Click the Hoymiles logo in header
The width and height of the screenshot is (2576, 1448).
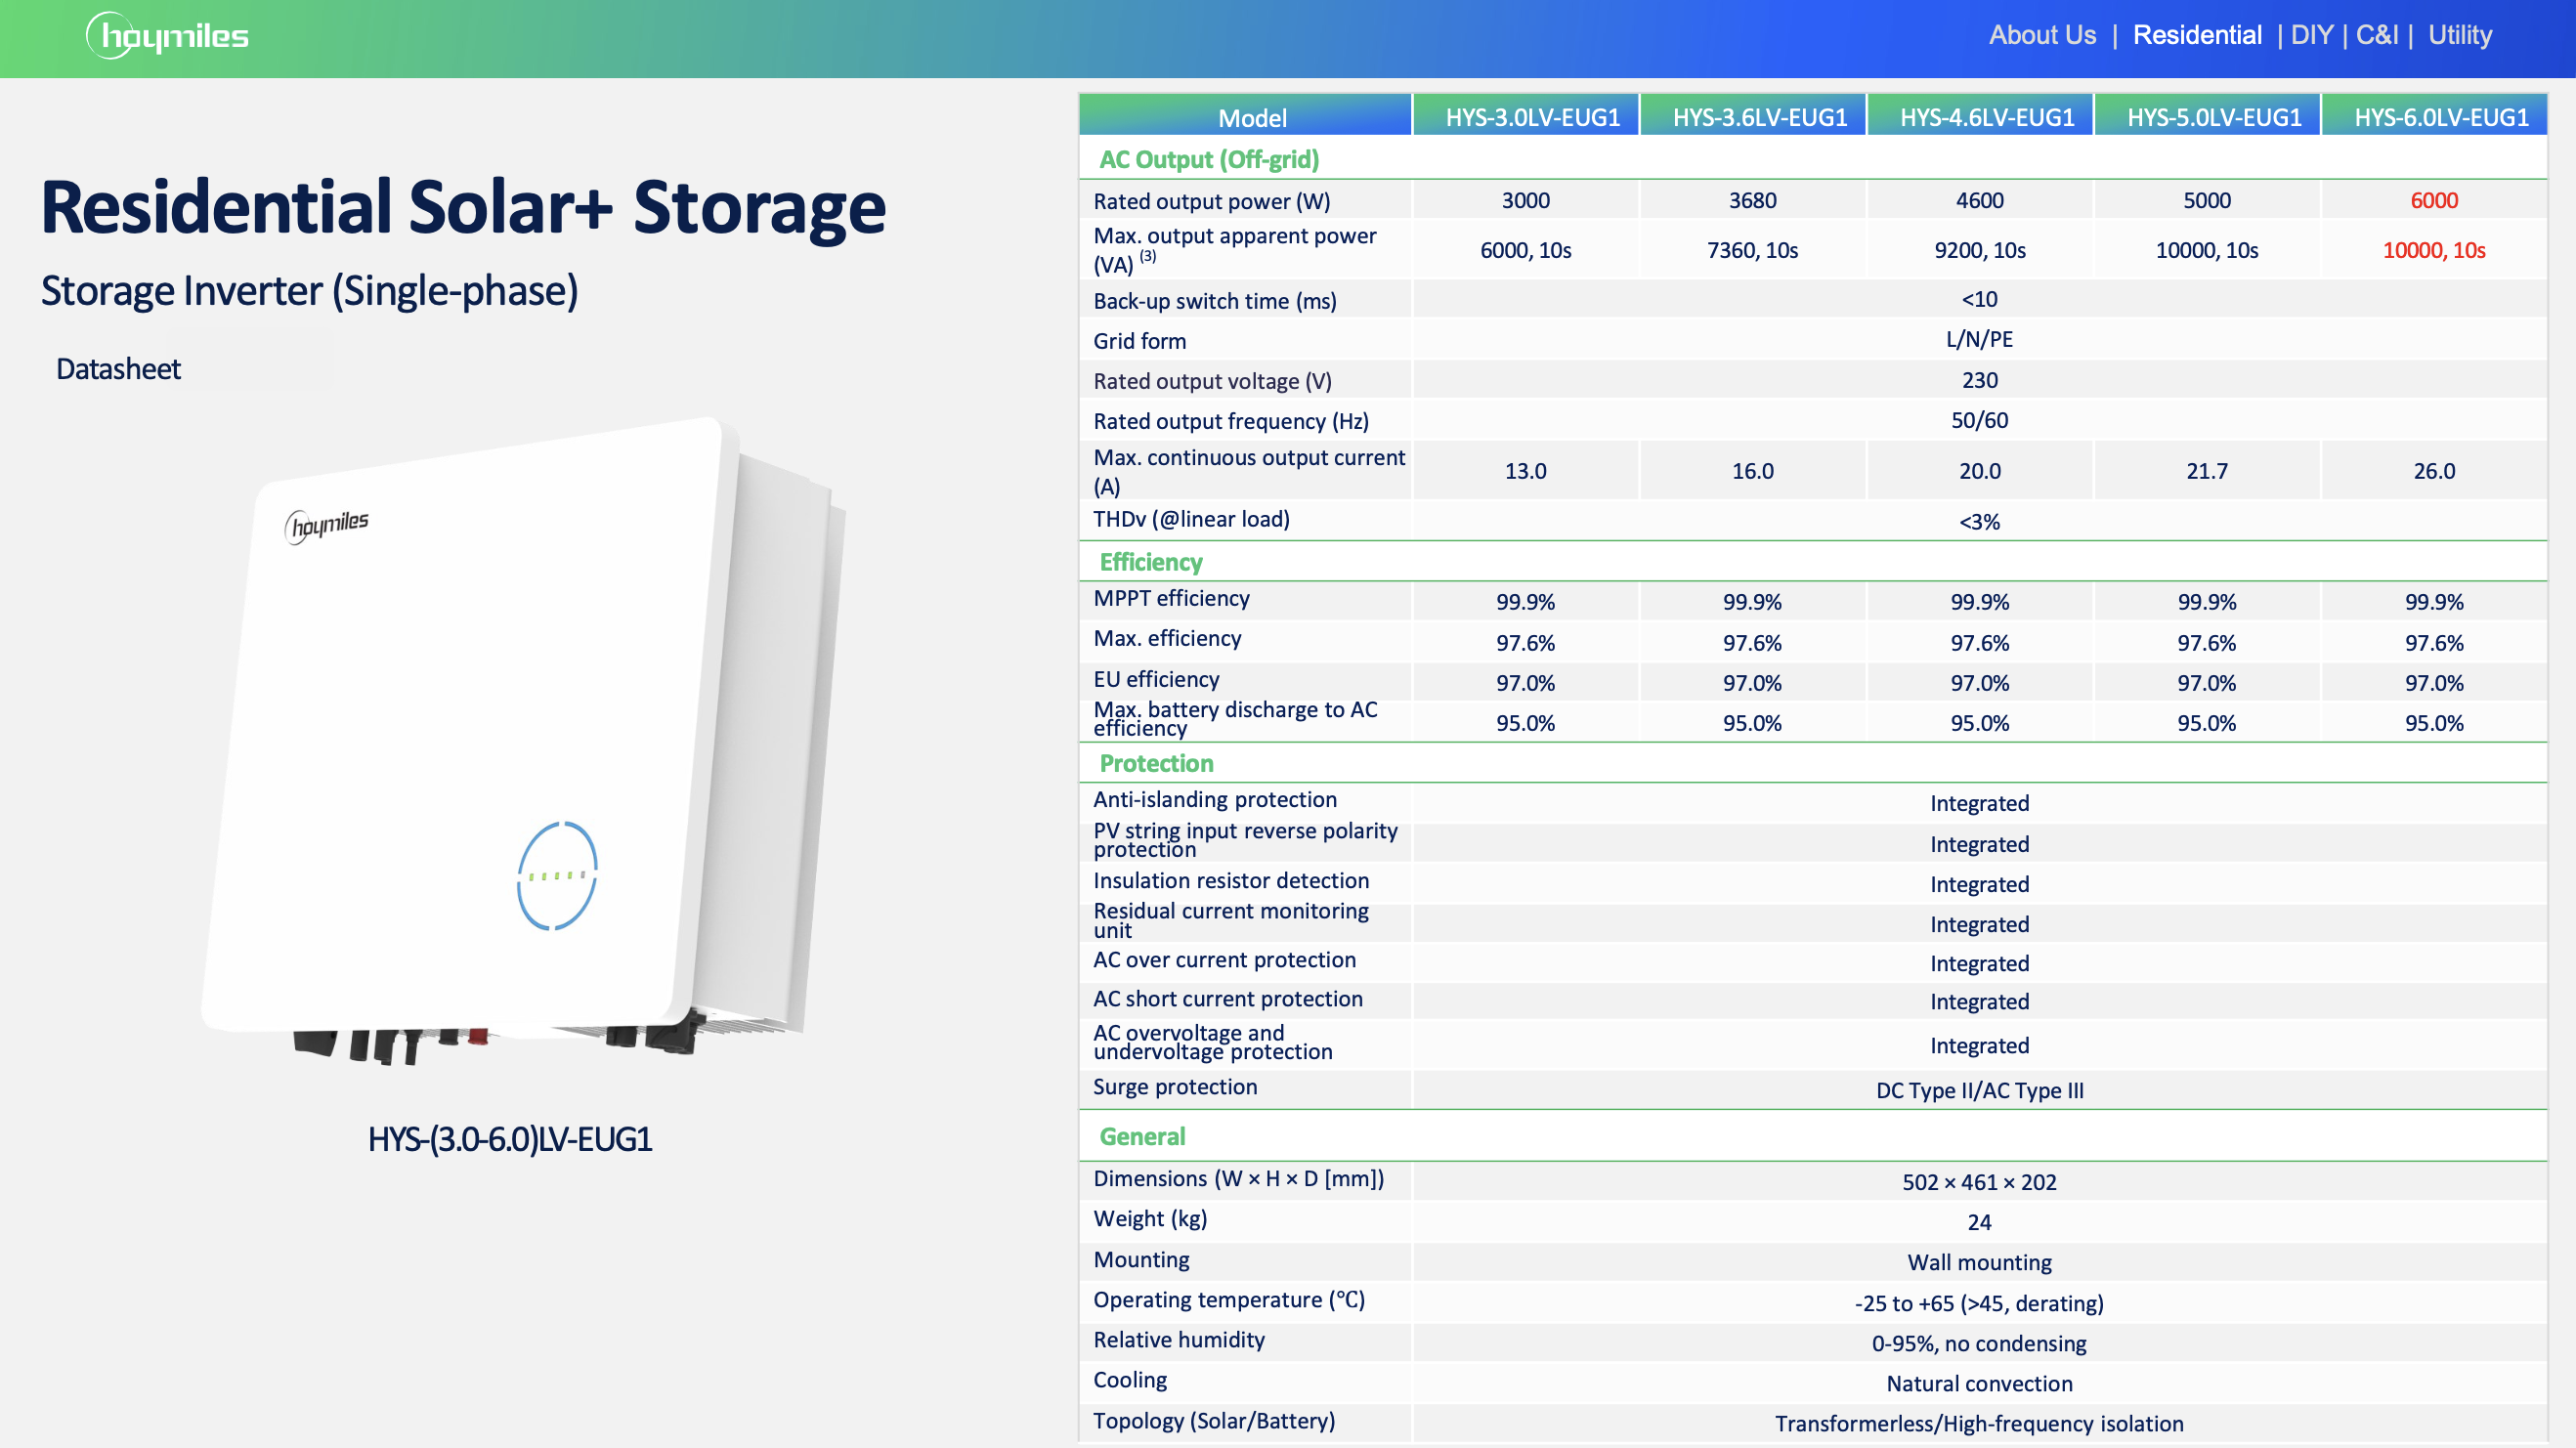tap(168, 36)
